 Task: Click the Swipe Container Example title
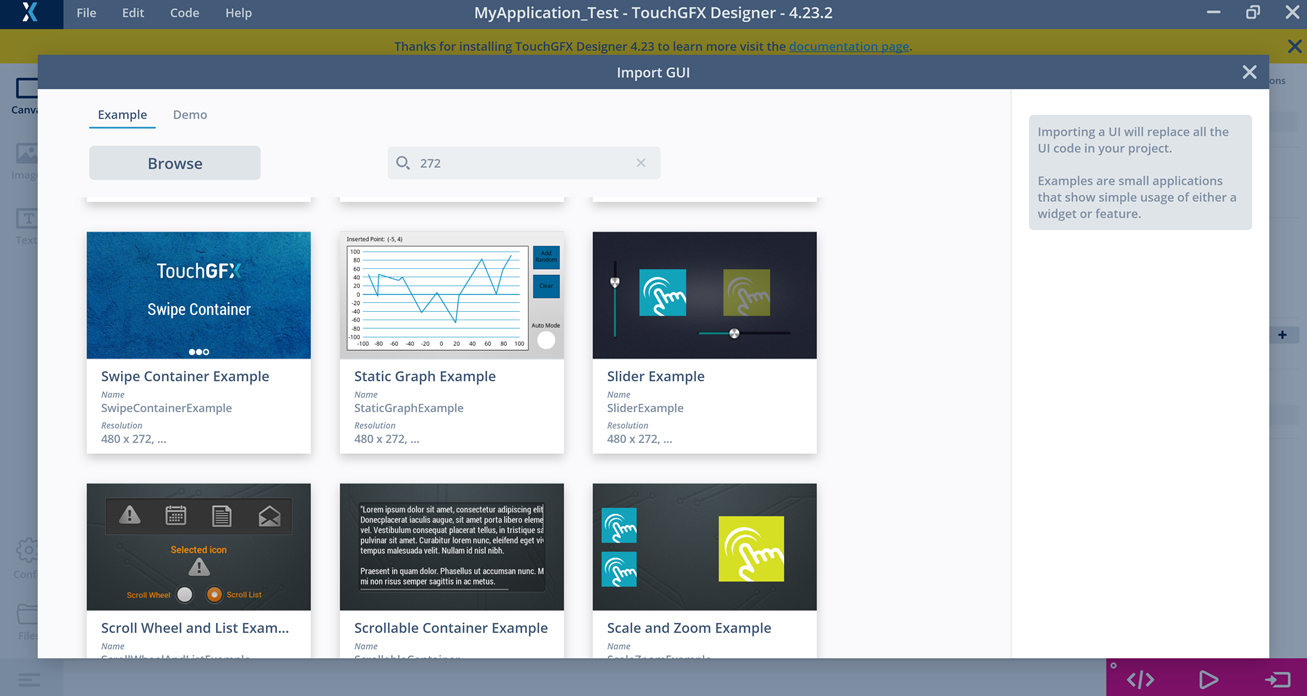tap(185, 376)
